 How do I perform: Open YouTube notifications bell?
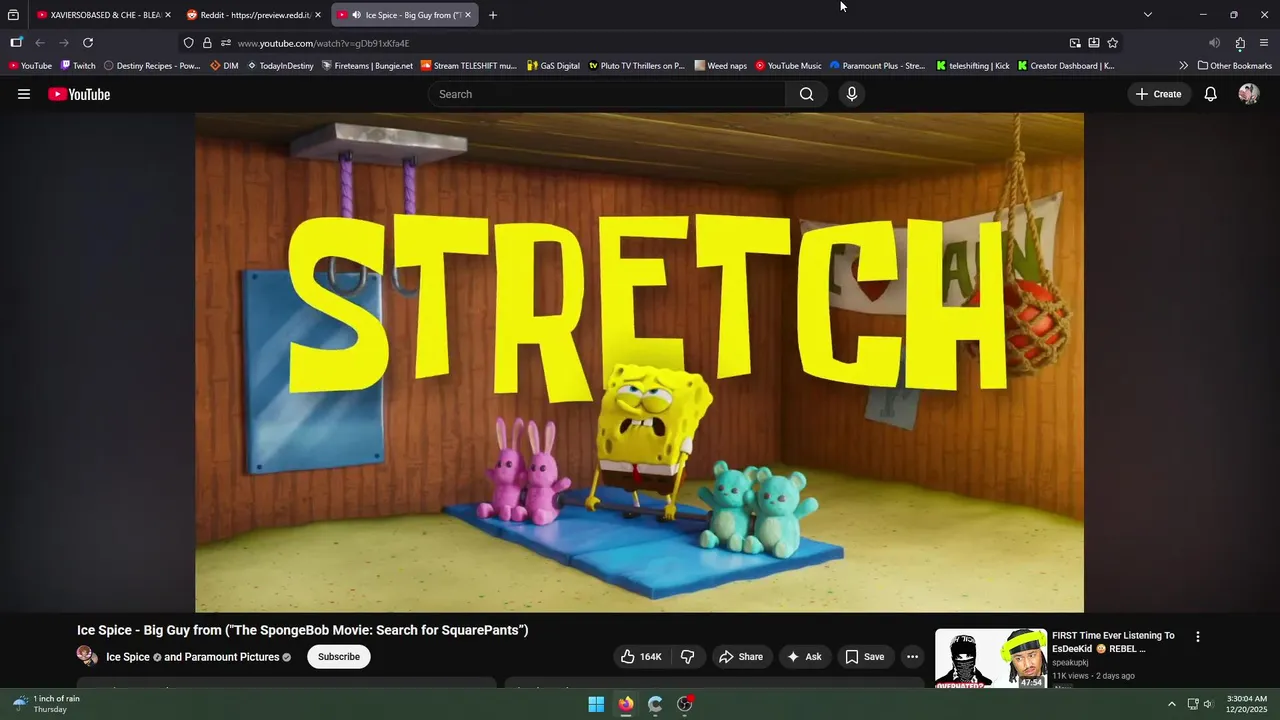[1210, 94]
